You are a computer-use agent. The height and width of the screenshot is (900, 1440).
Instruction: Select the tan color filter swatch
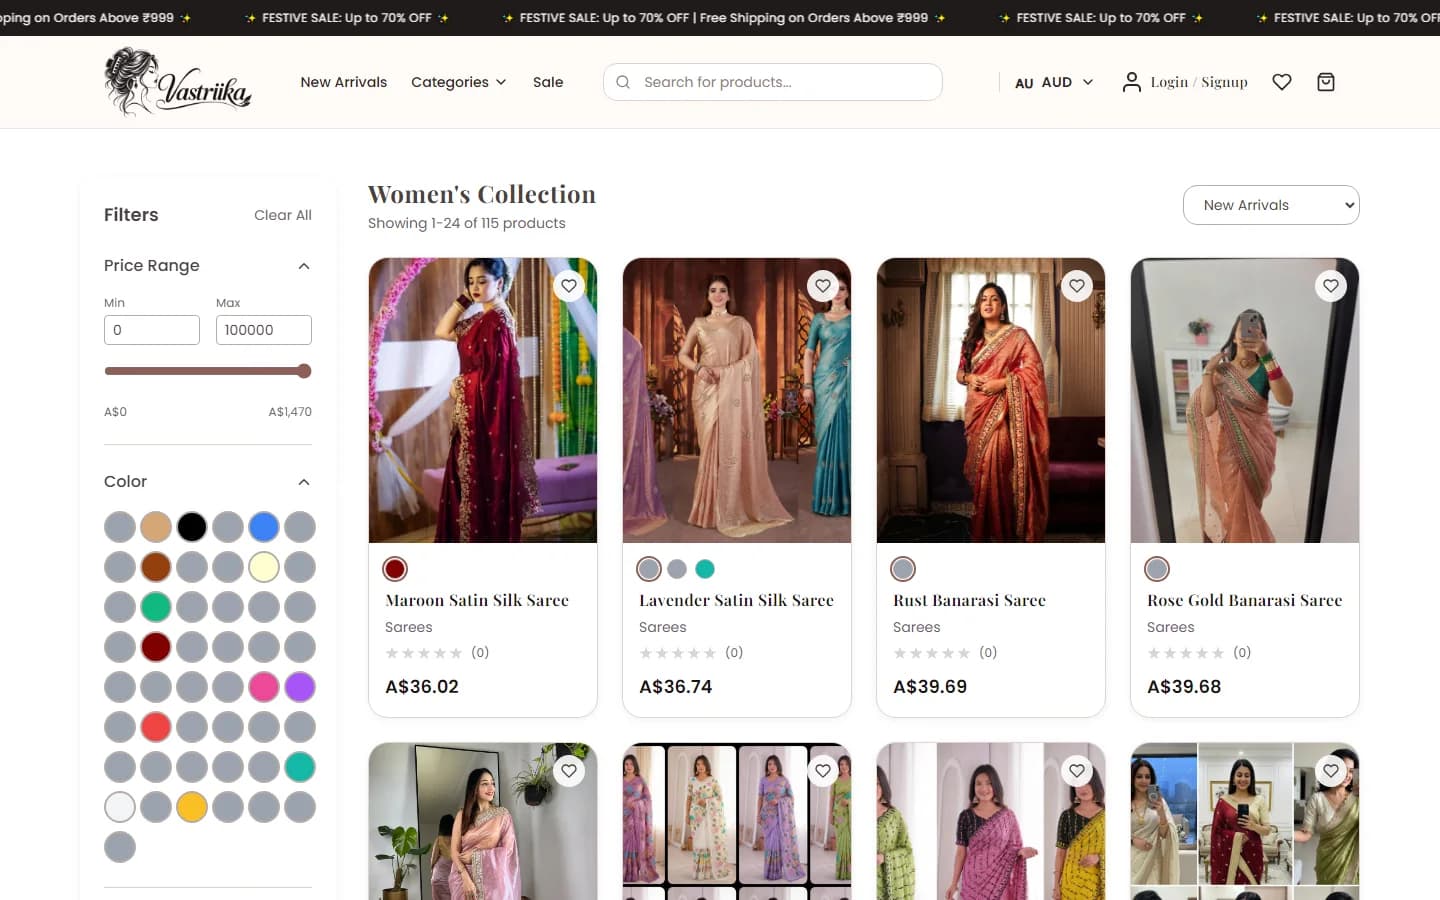tap(156, 527)
